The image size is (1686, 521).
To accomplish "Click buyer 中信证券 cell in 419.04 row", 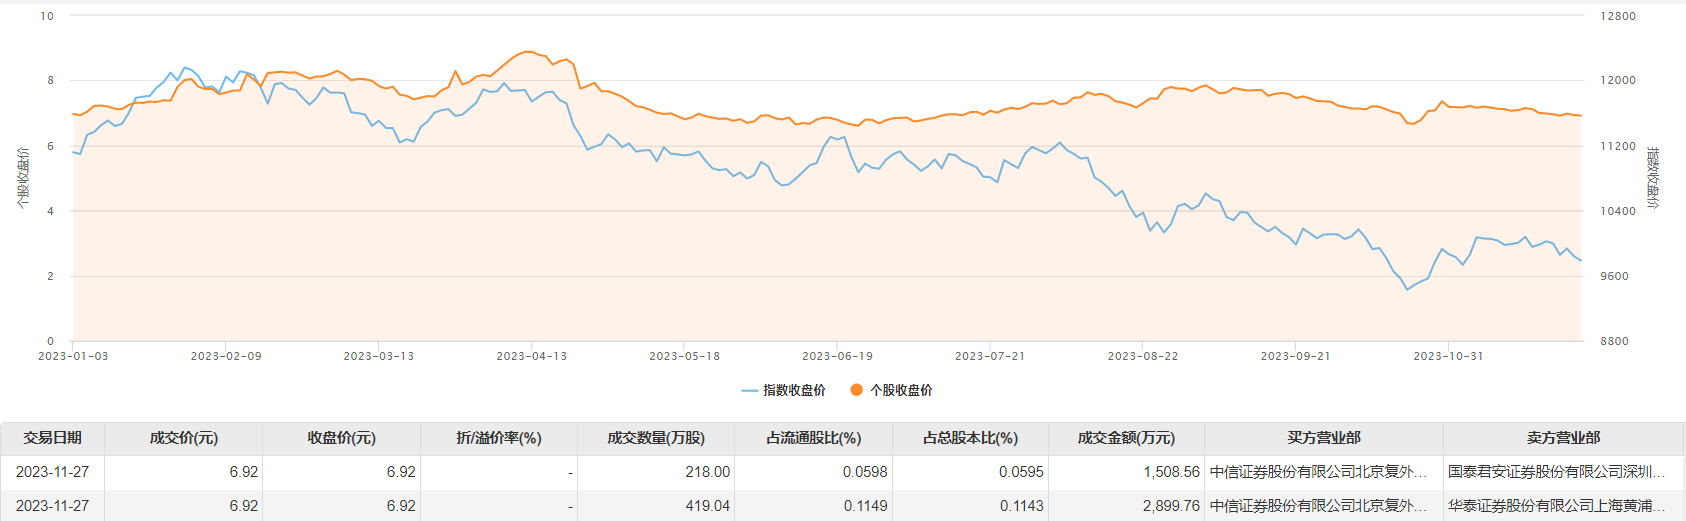I will click(x=1324, y=506).
